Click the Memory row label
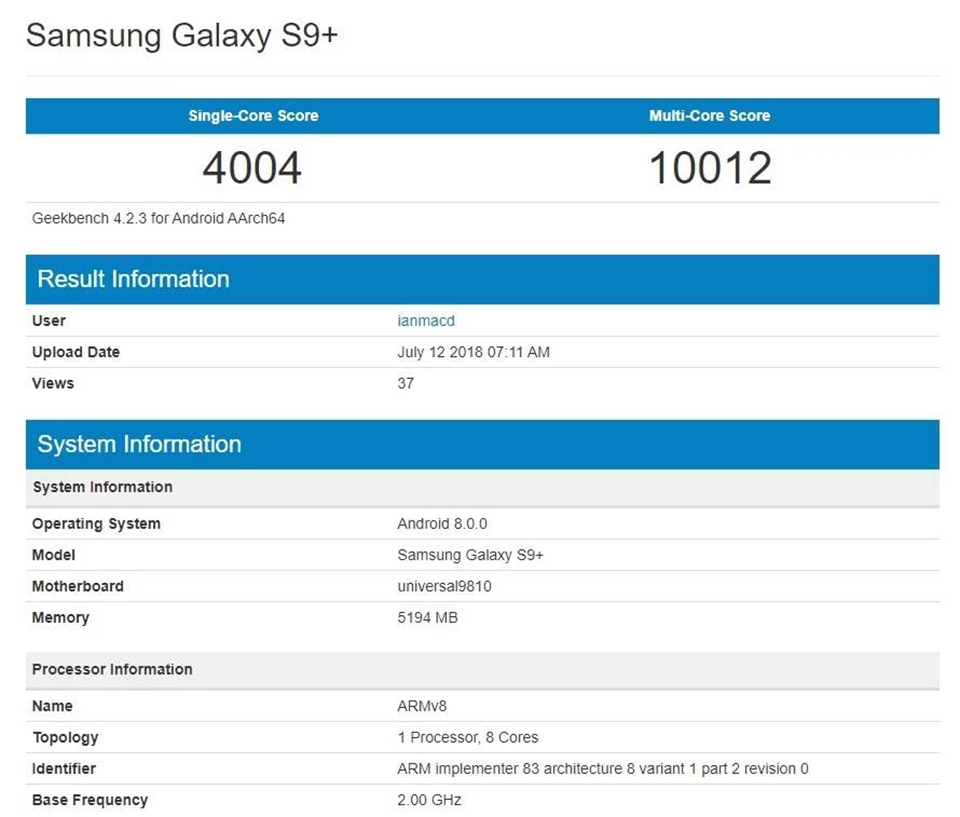Screen dimensions: 960x817 point(61,617)
